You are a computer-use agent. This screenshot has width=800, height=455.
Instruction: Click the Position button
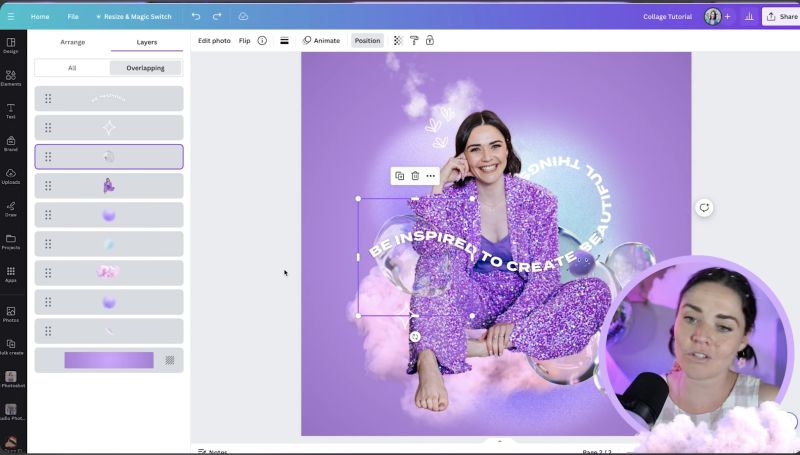(x=367, y=40)
